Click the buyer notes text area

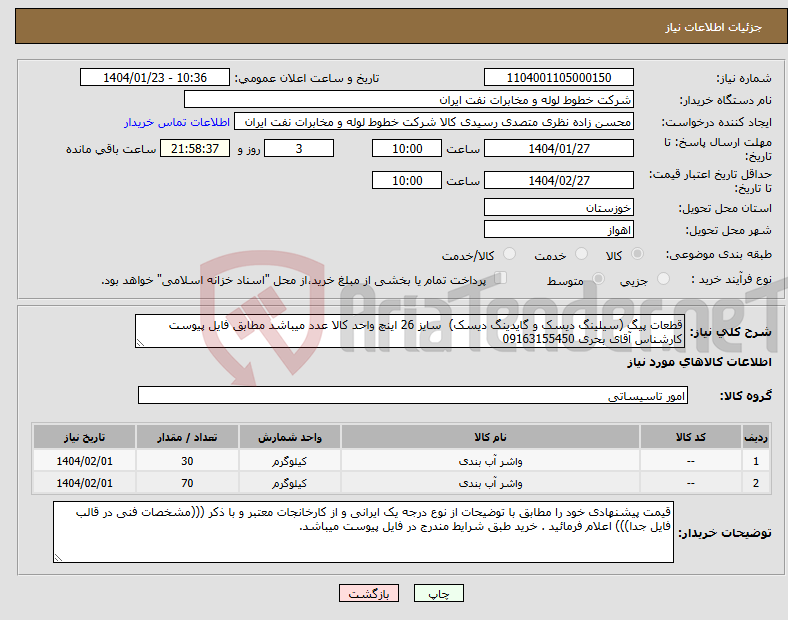tap(363, 532)
